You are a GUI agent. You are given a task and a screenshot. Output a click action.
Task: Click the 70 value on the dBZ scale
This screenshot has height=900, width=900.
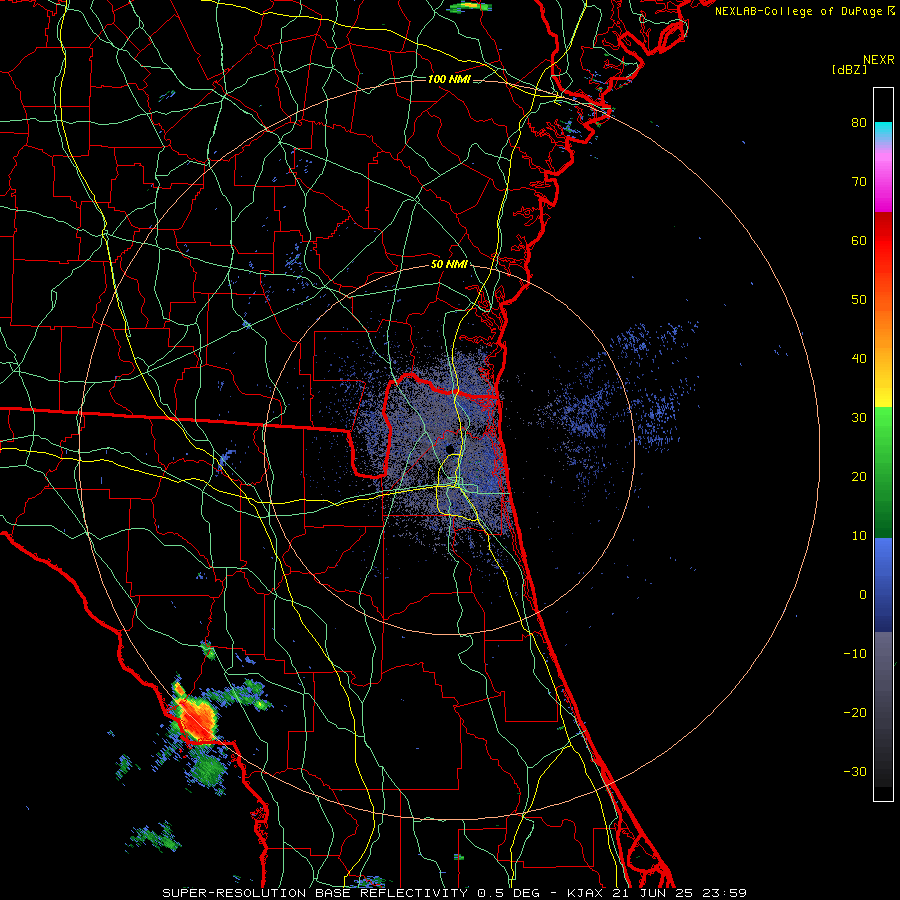click(x=859, y=182)
